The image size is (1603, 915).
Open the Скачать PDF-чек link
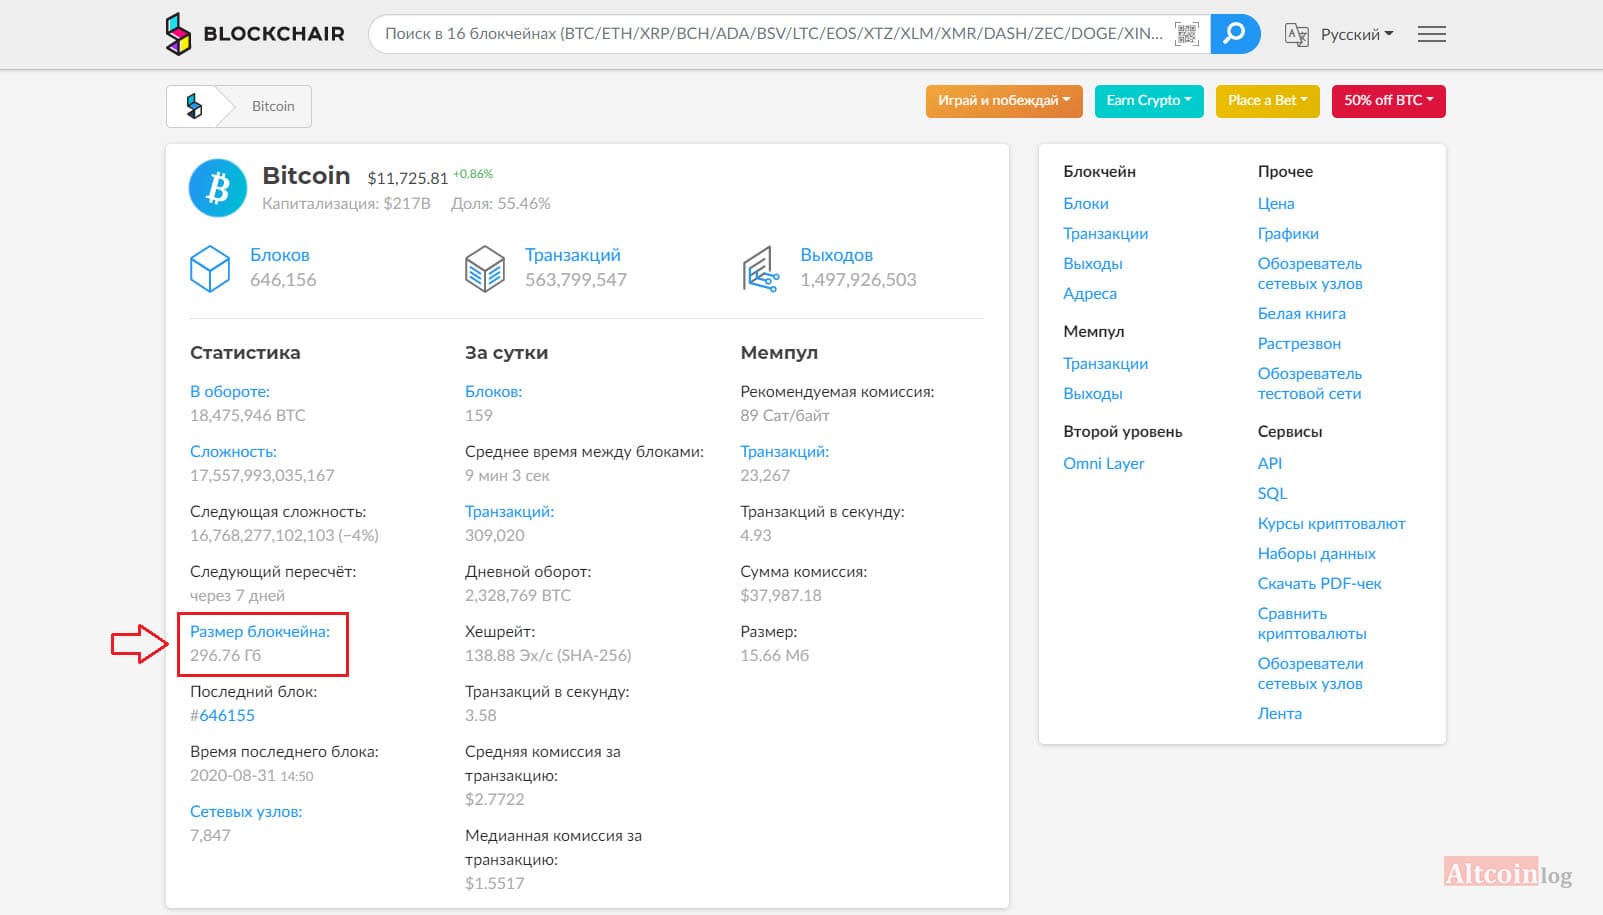pyautogui.click(x=1319, y=584)
